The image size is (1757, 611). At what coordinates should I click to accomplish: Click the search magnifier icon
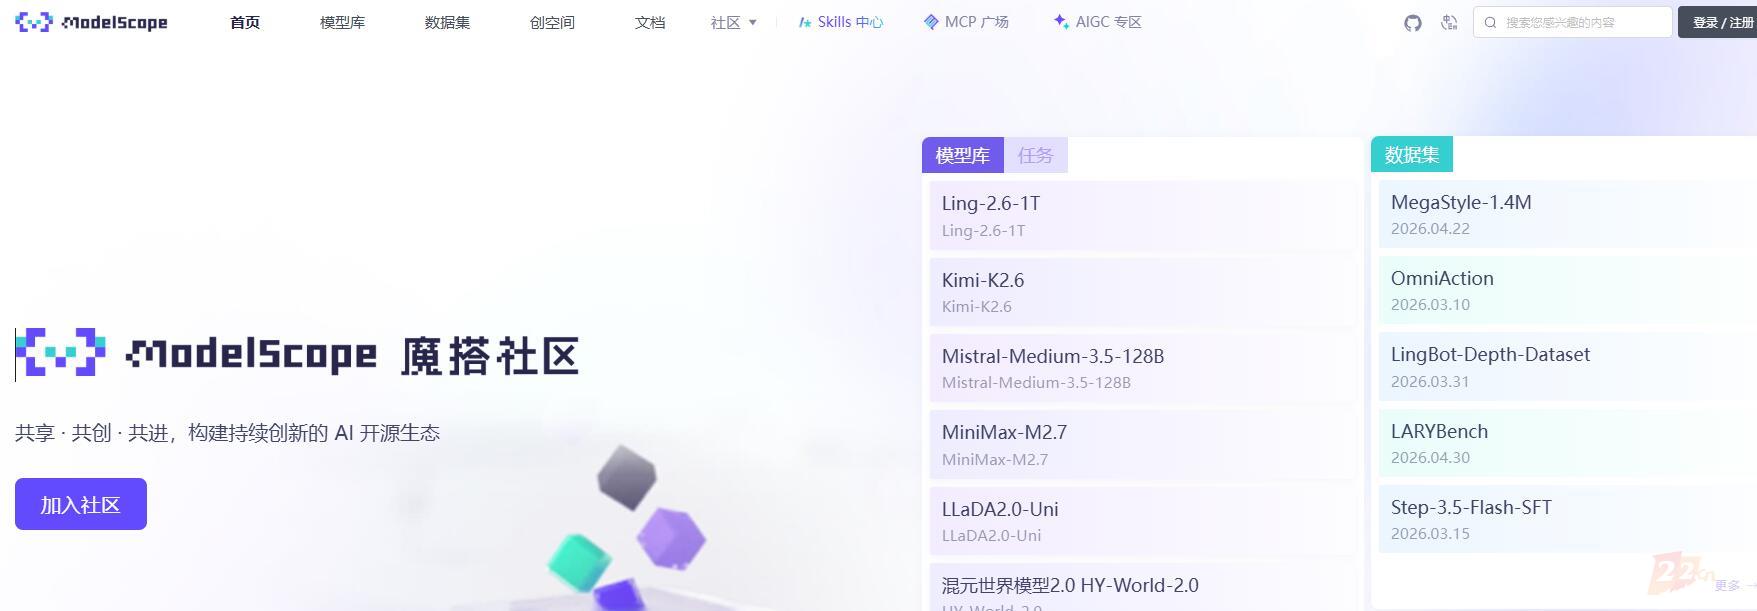point(1490,22)
